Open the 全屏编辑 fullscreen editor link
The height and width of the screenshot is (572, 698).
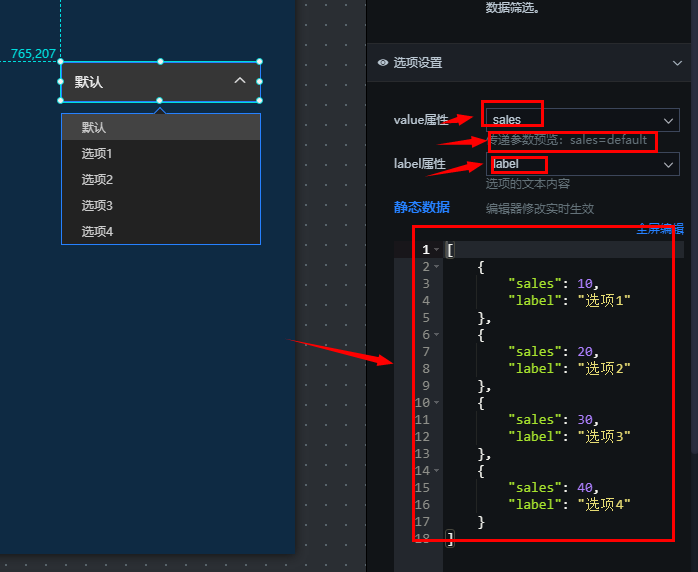pyautogui.click(x=660, y=229)
